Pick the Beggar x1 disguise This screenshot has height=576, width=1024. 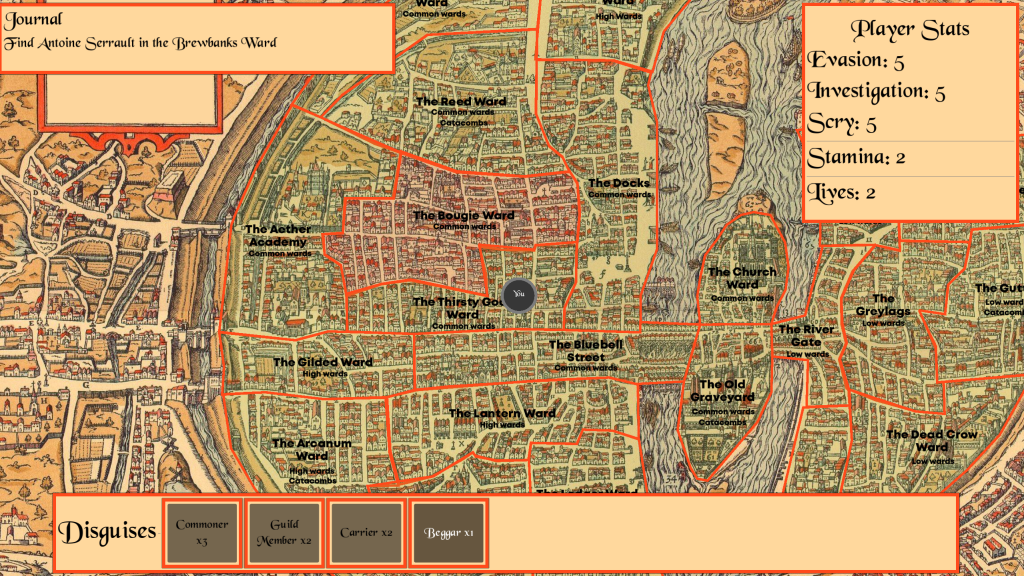coord(449,532)
